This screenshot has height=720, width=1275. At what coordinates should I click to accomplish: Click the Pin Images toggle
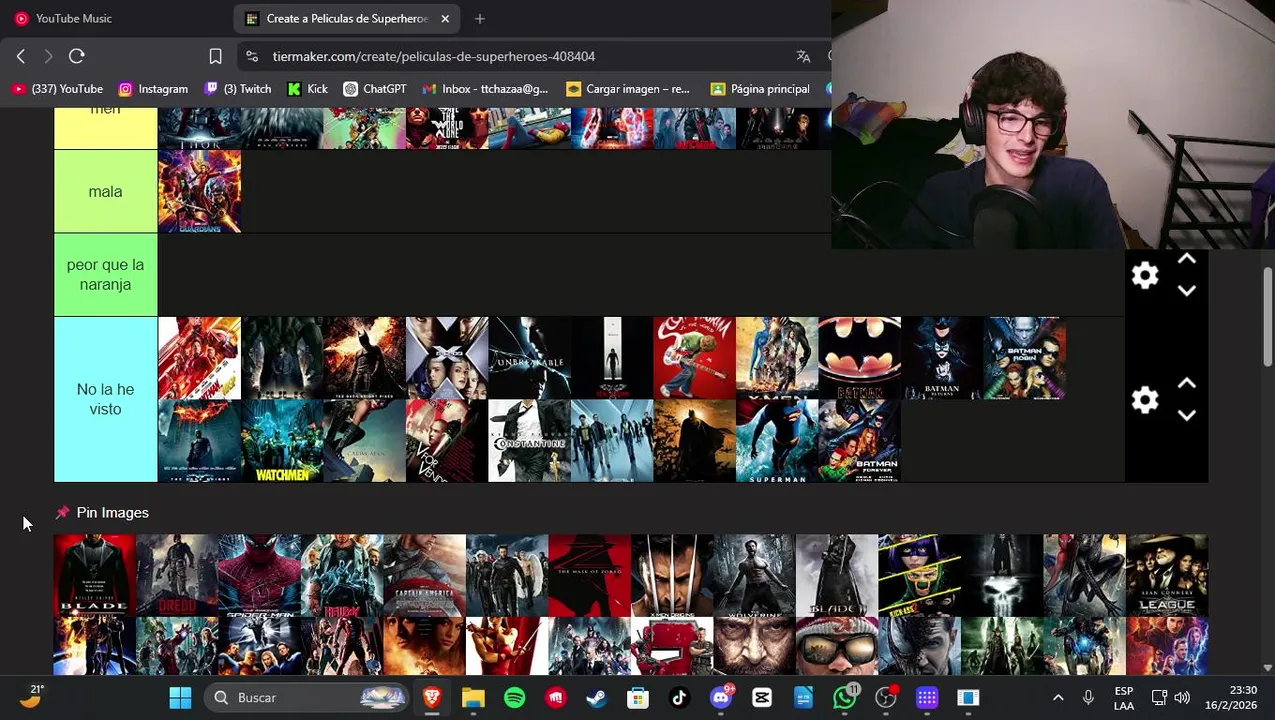click(102, 512)
